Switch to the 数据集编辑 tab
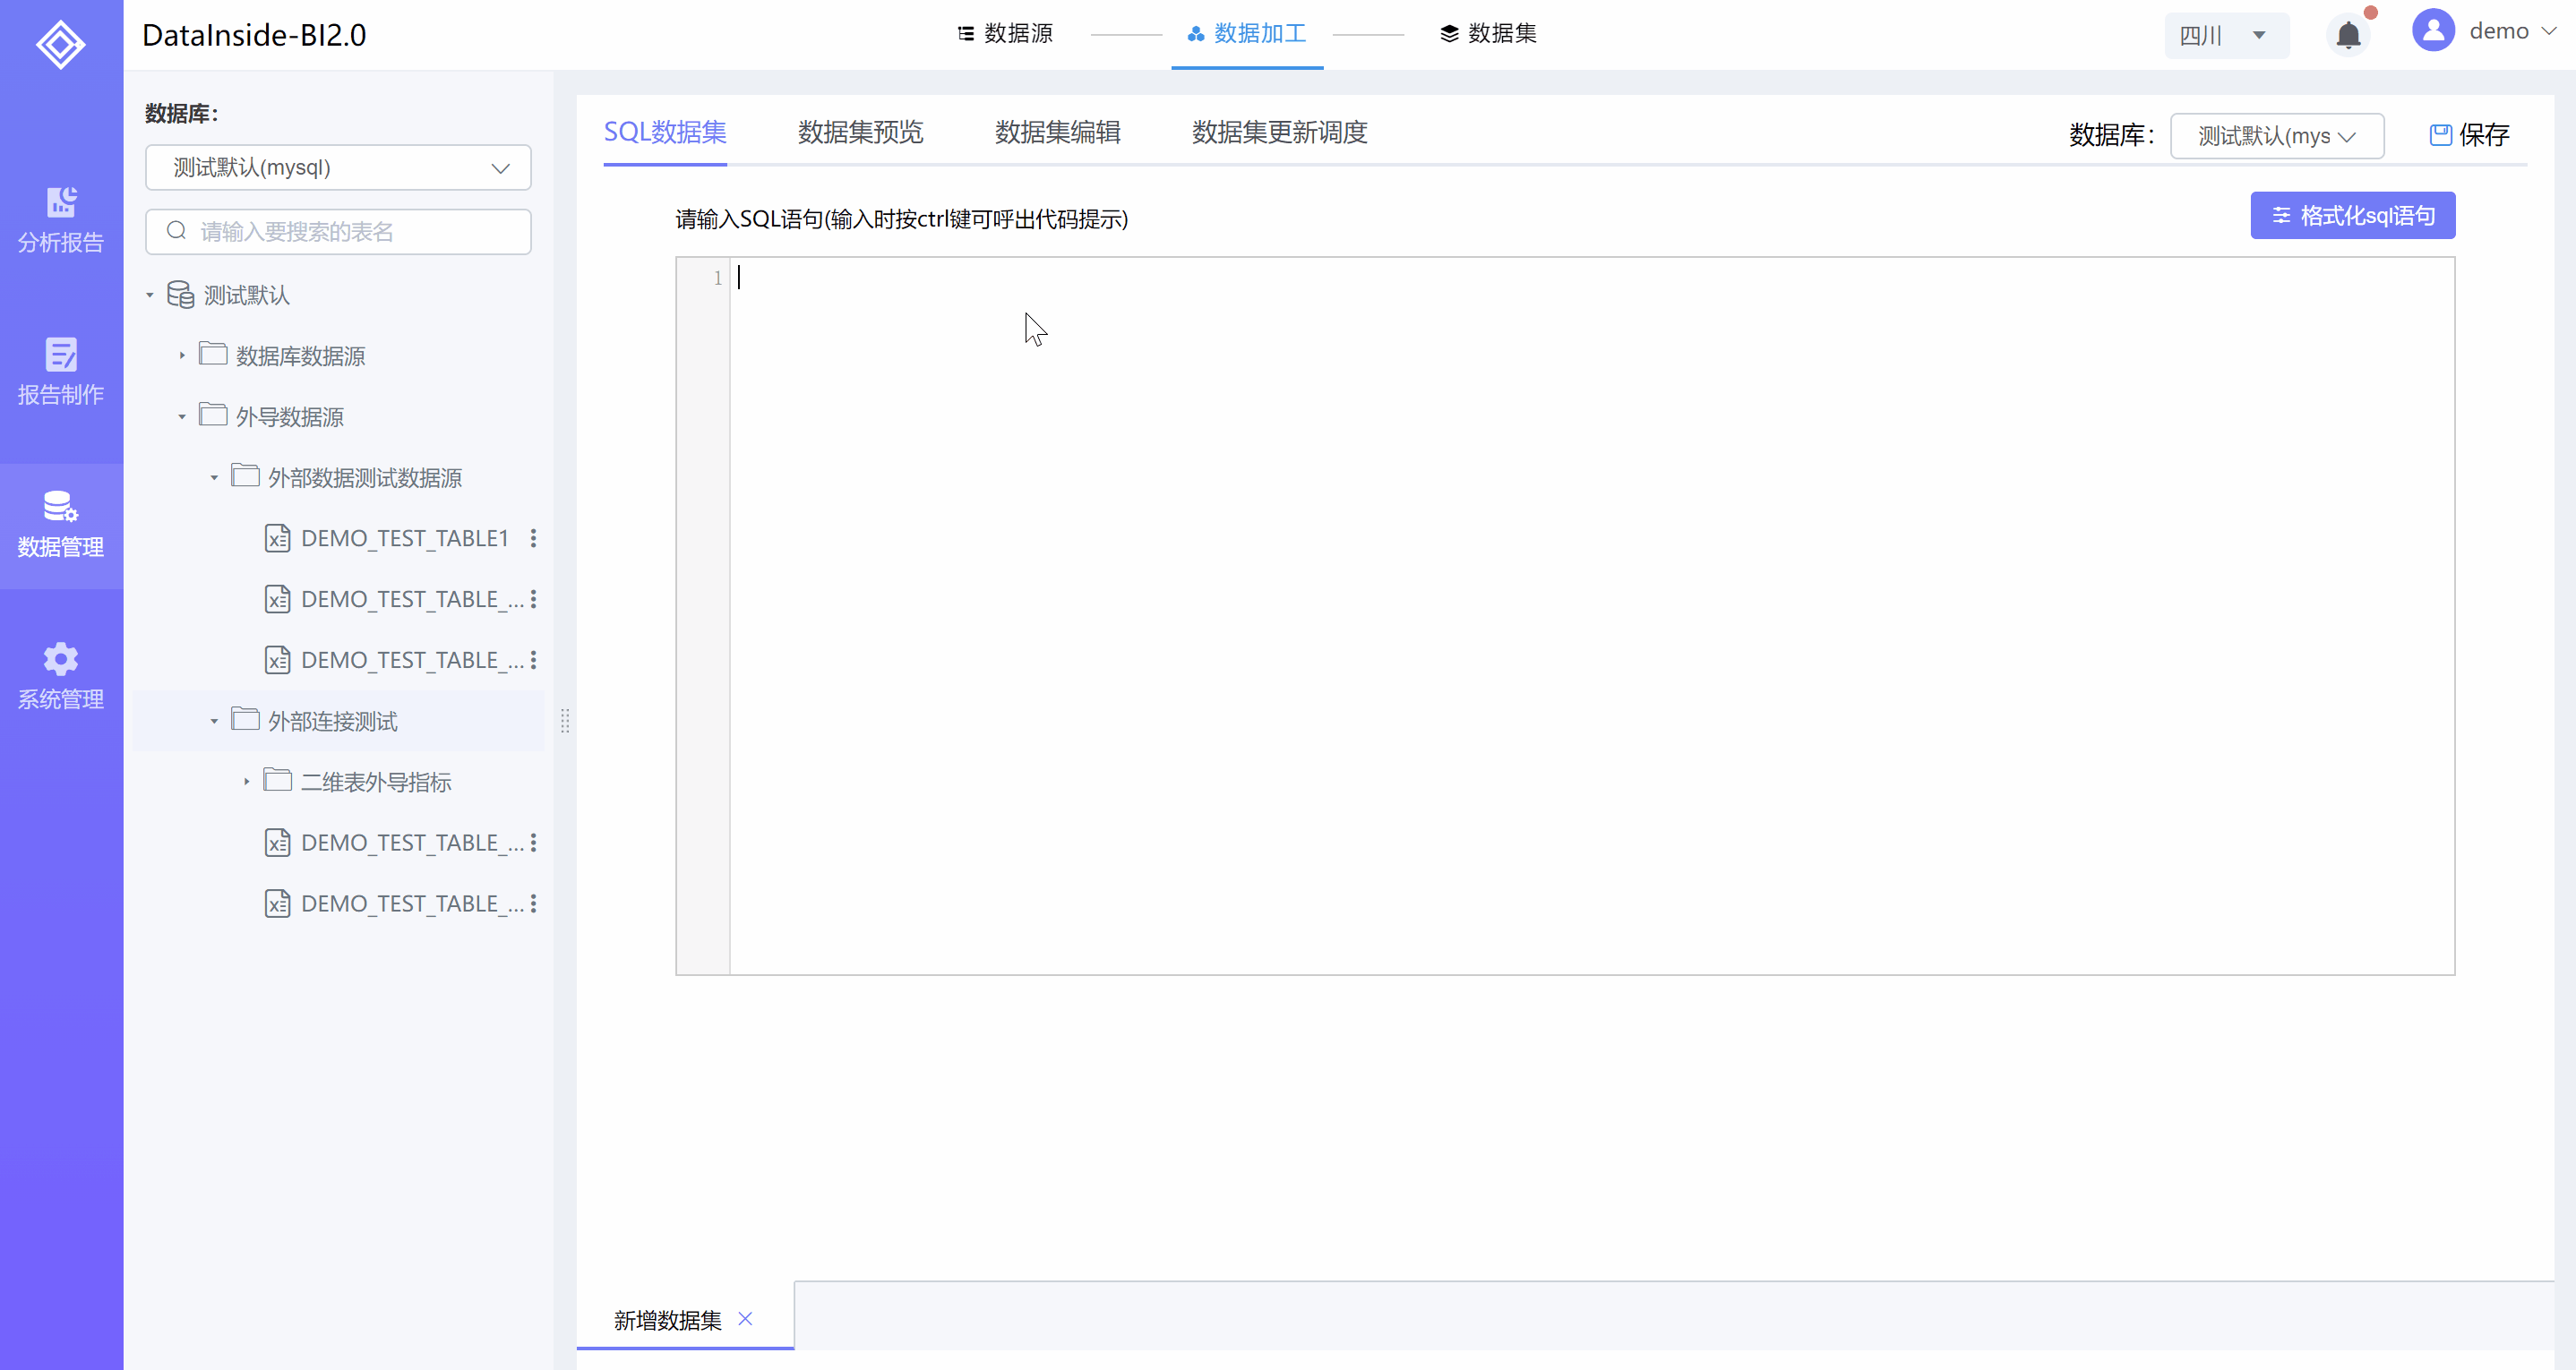Image resolution: width=2576 pixels, height=1370 pixels. [1057, 132]
